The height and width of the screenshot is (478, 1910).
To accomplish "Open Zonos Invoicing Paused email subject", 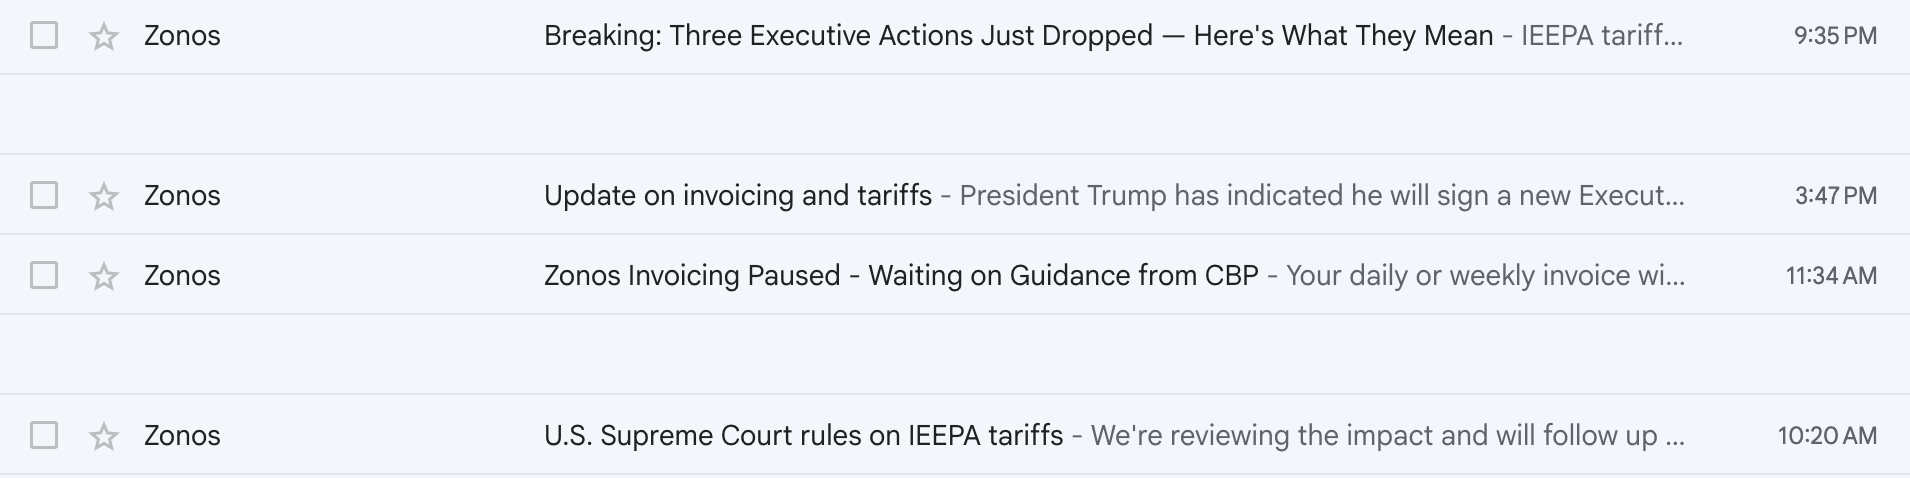I will tap(900, 275).
